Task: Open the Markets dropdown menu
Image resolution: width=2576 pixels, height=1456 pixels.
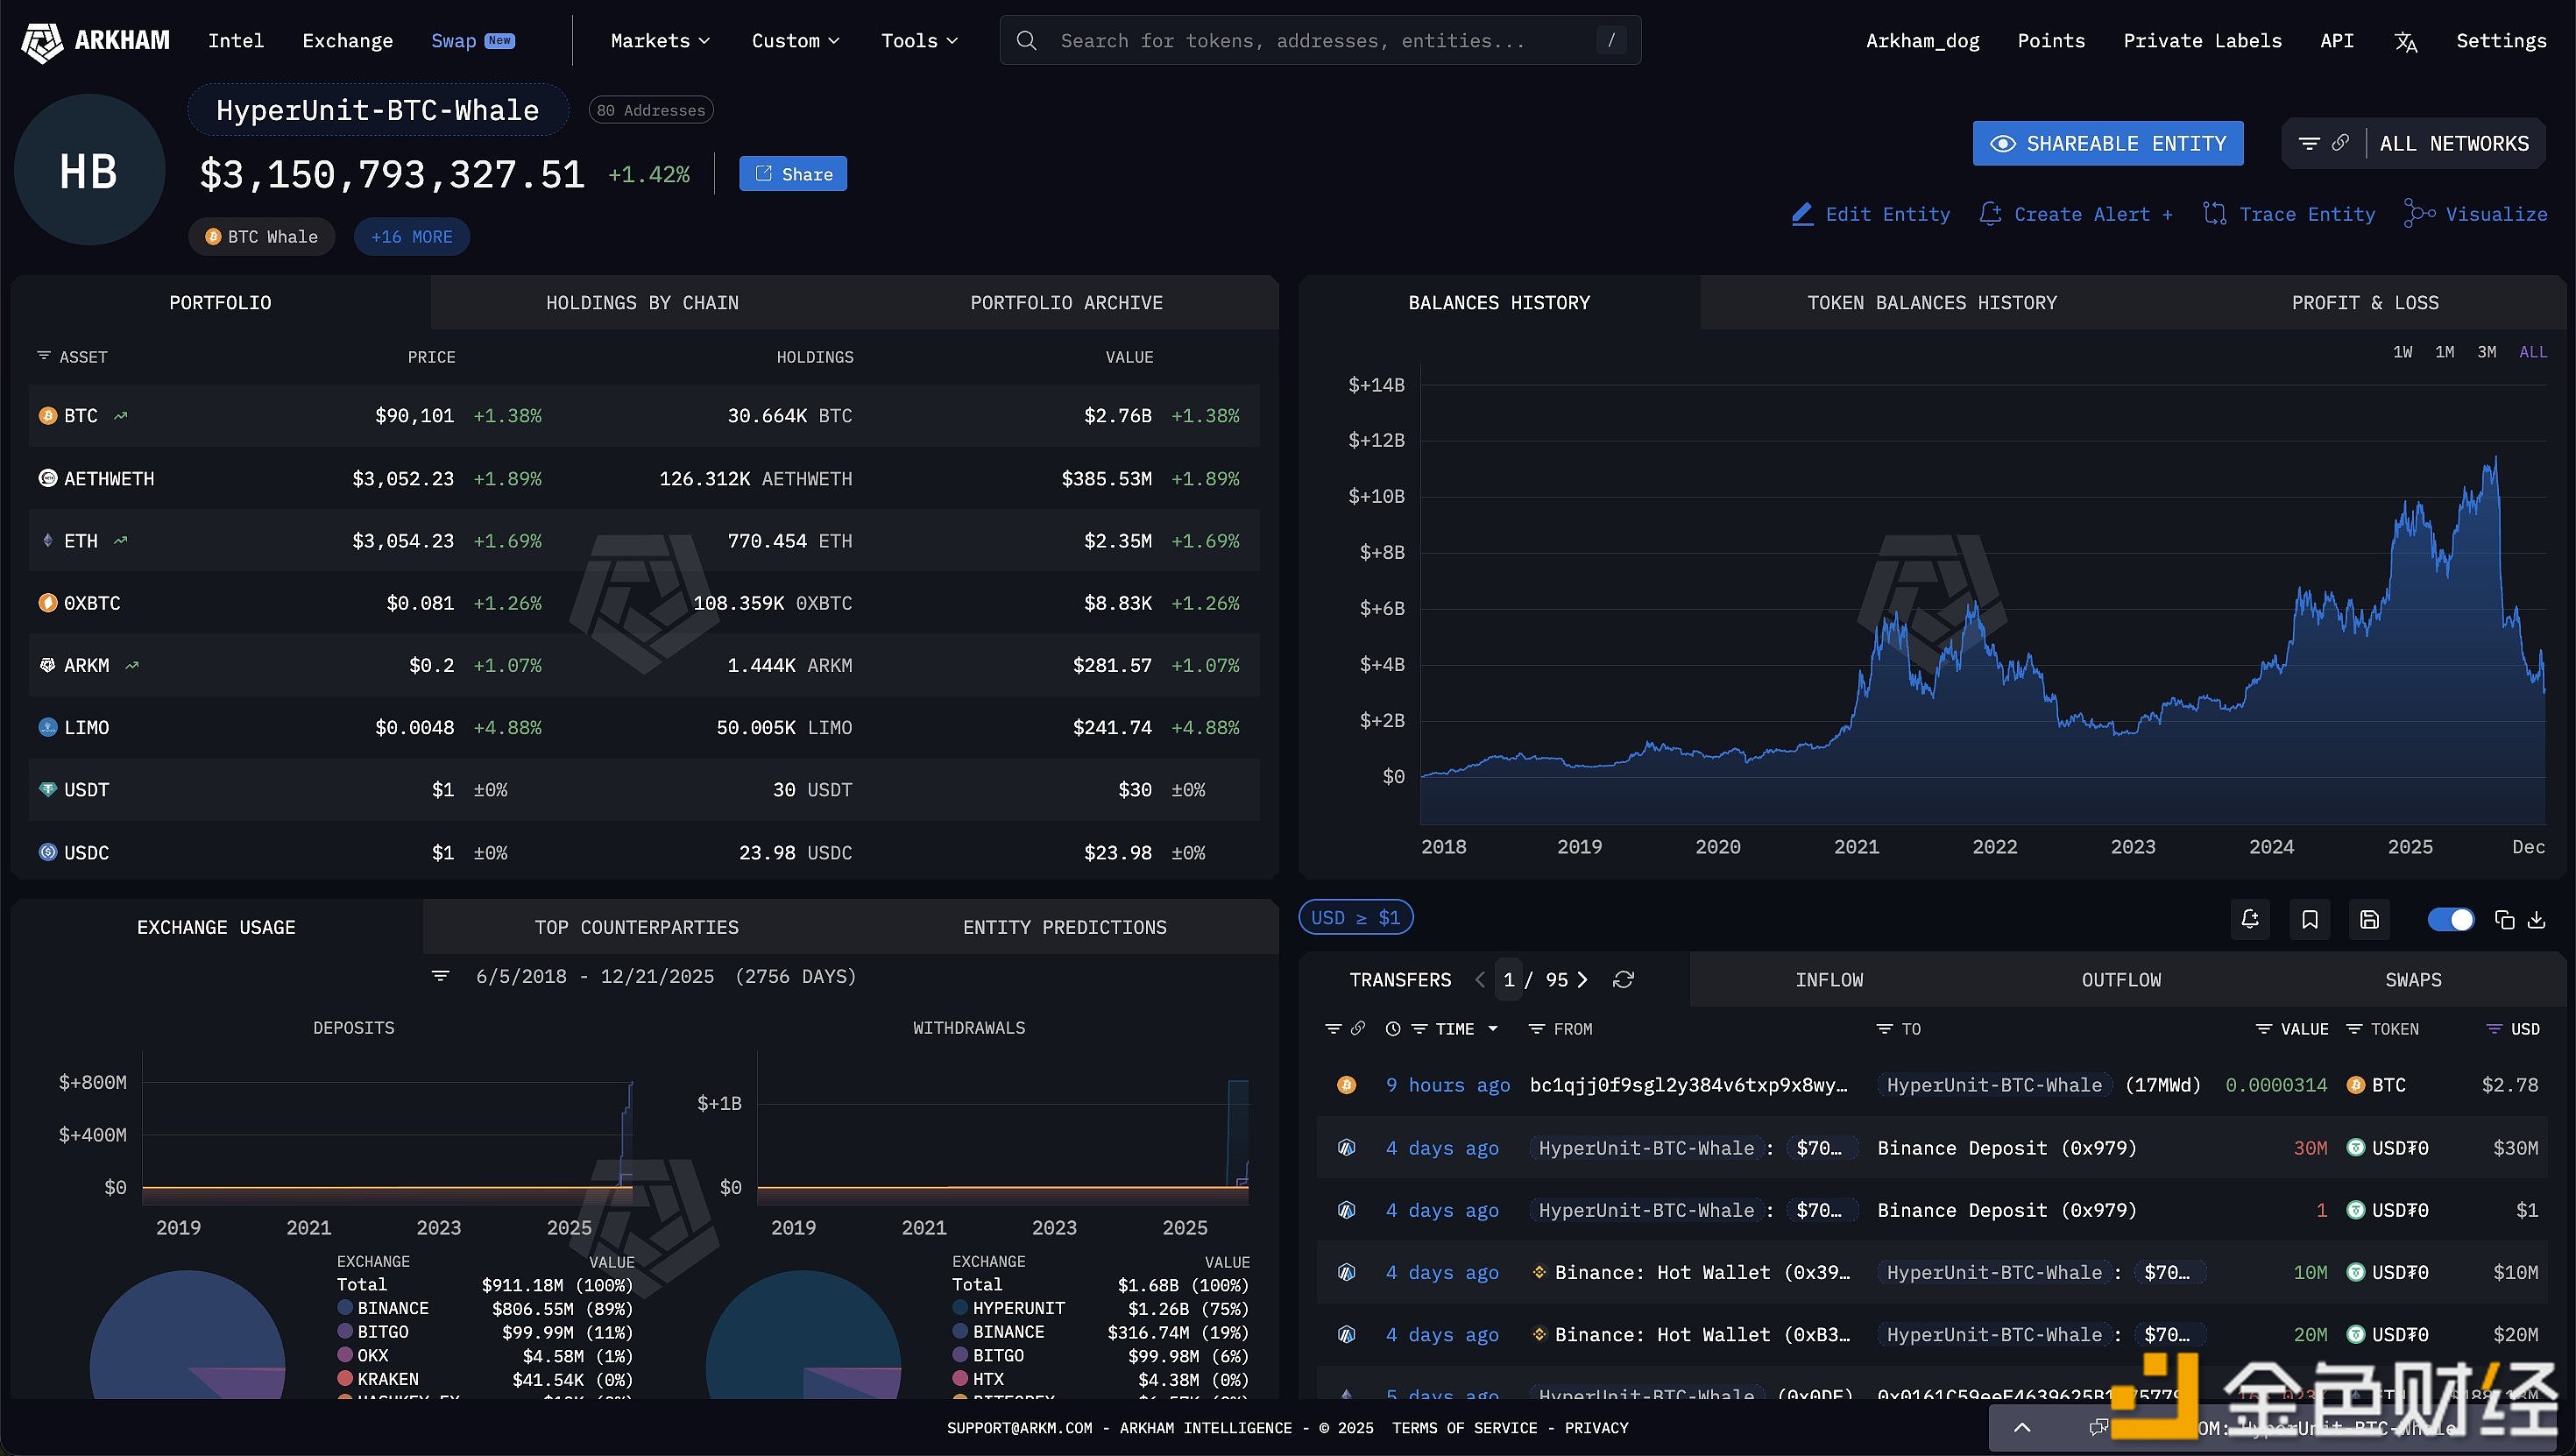Action: pyautogui.click(x=660, y=41)
